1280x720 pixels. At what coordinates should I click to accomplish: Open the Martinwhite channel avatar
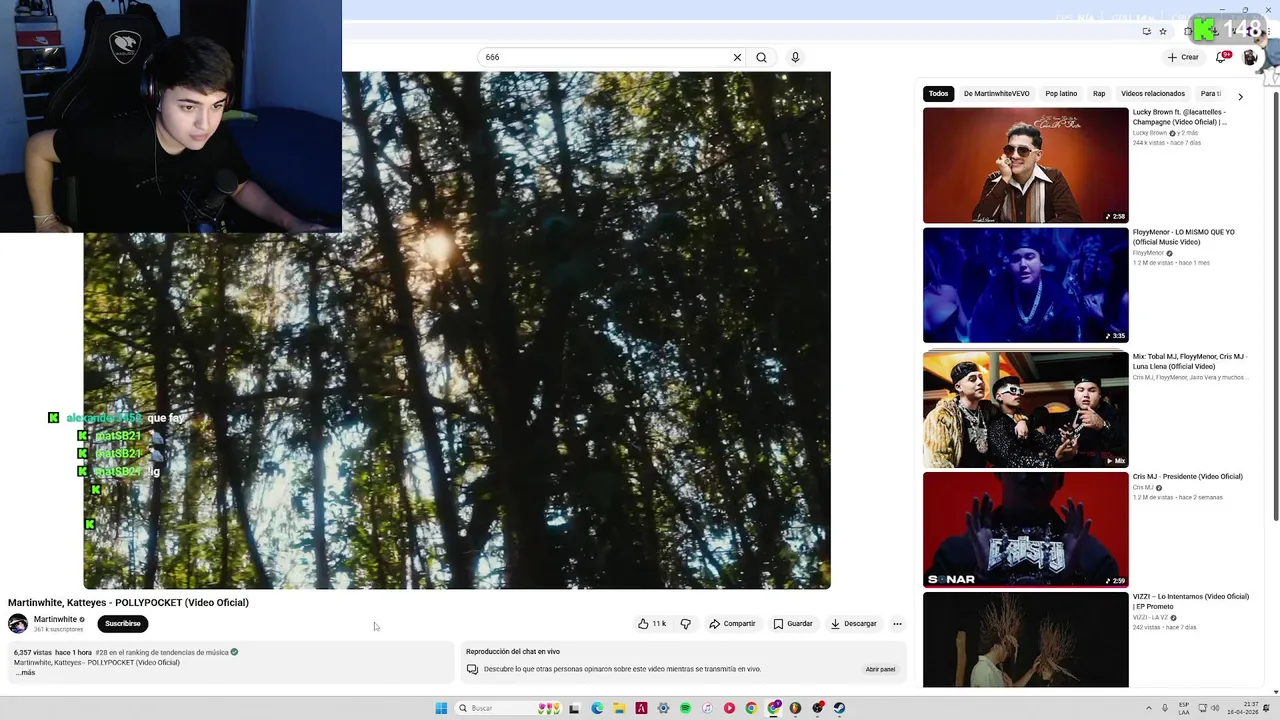[x=18, y=624]
